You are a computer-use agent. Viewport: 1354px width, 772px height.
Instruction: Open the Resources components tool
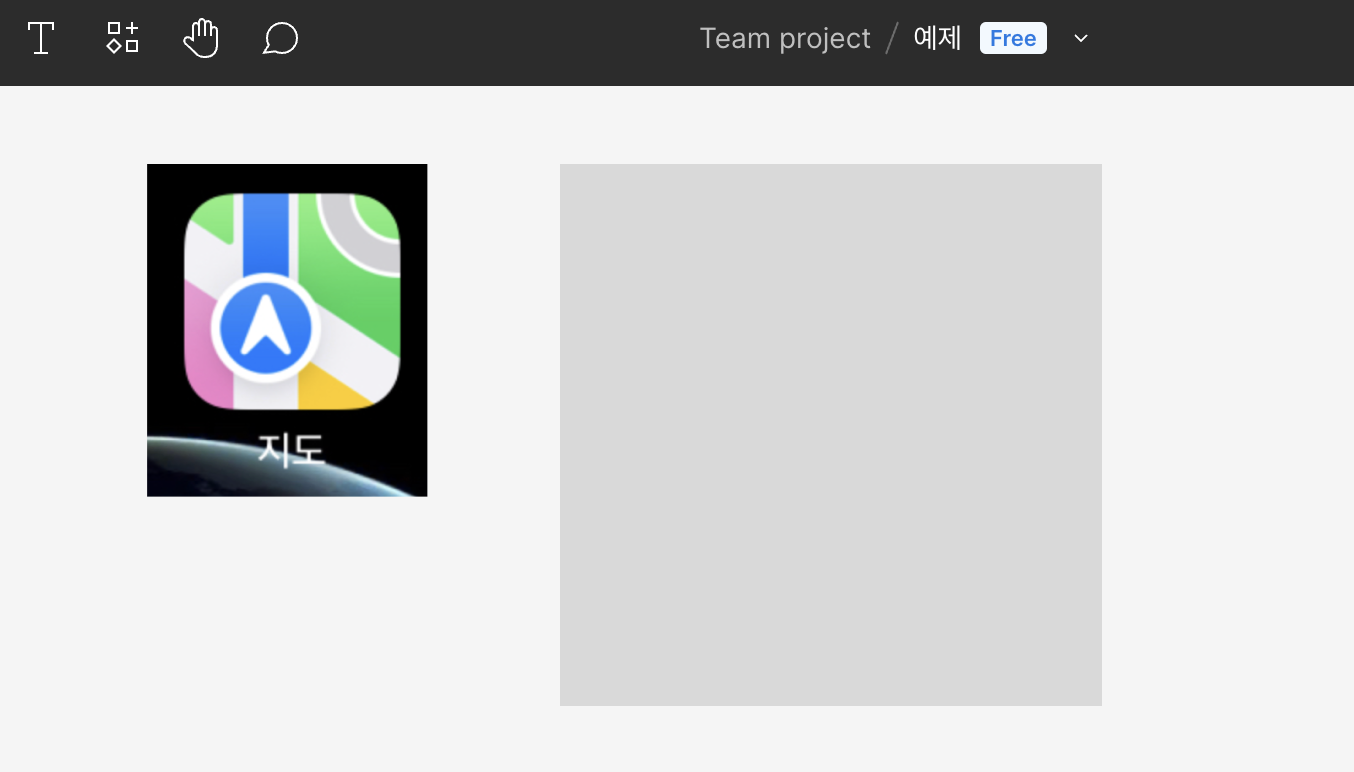pyautogui.click(x=122, y=38)
